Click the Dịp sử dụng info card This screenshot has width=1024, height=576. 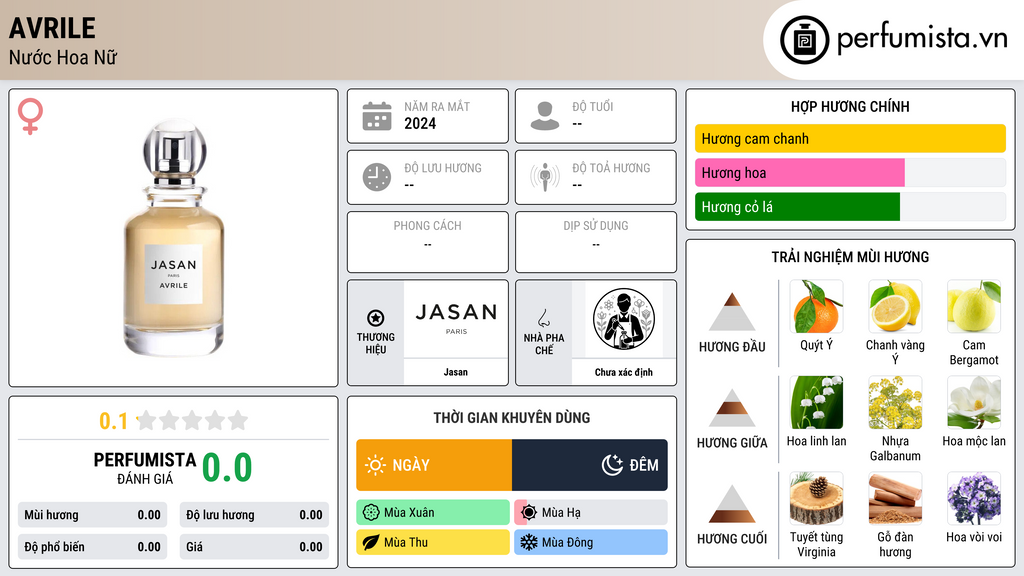coord(596,242)
